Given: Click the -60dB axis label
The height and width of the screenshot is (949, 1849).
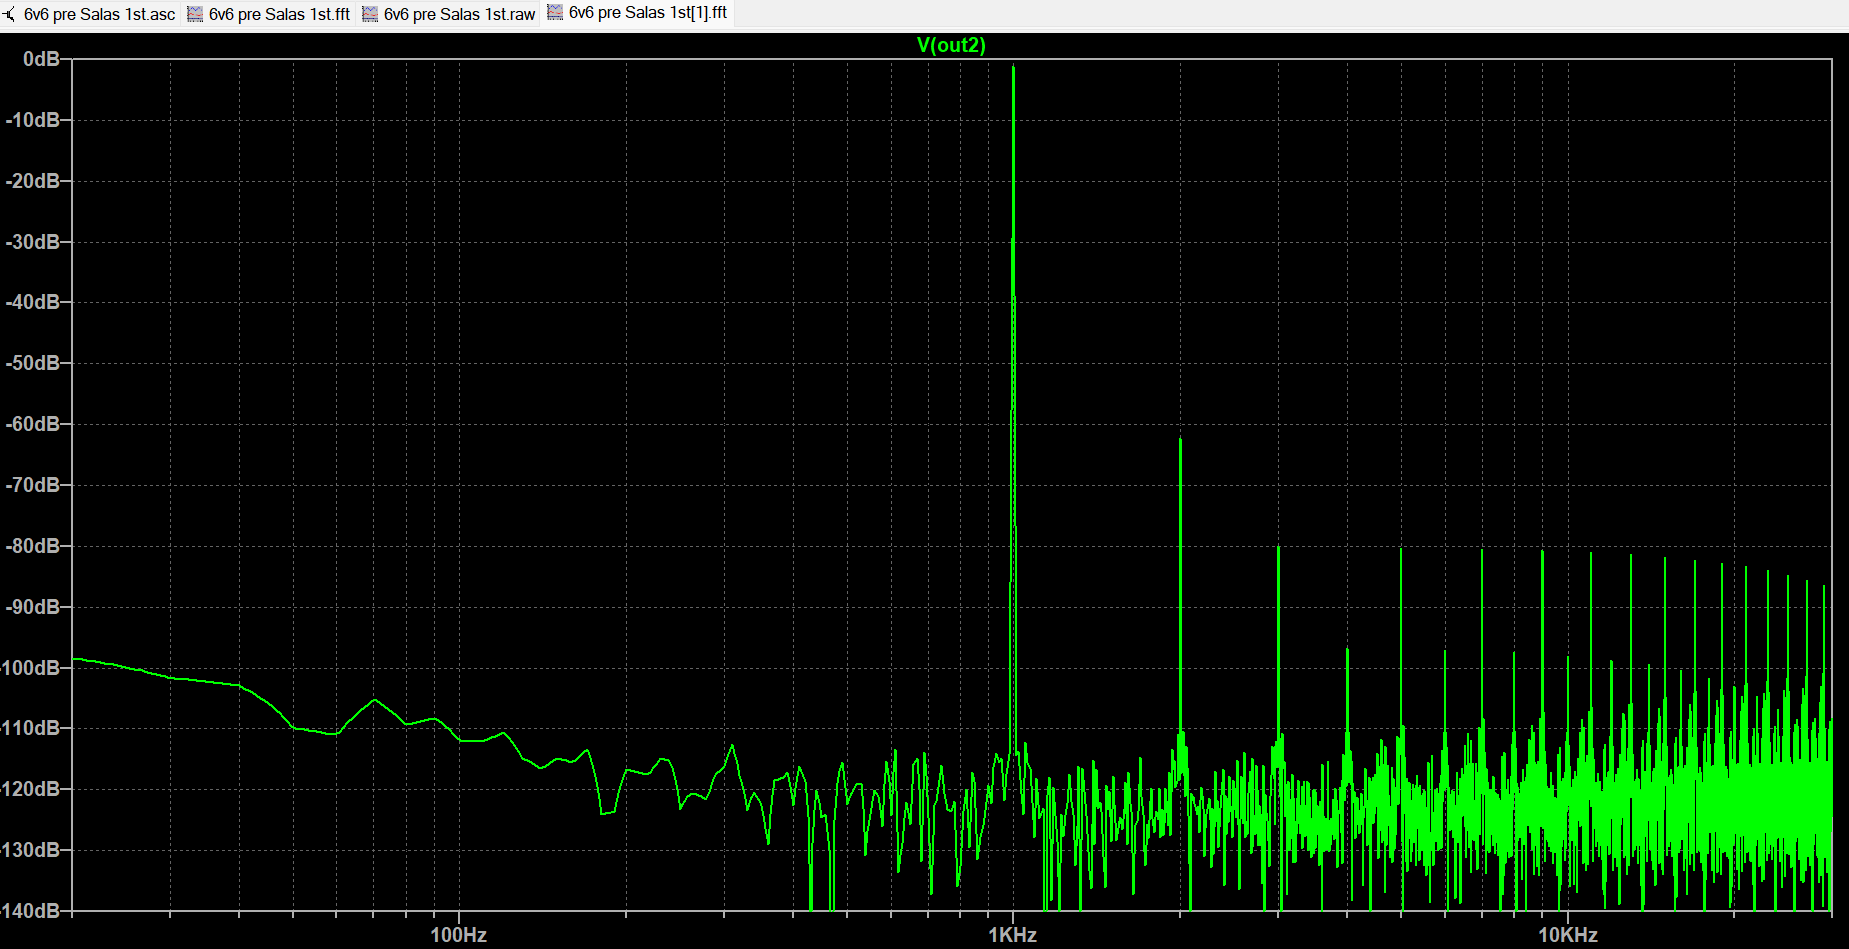Looking at the screenshot, I should 33,424.
